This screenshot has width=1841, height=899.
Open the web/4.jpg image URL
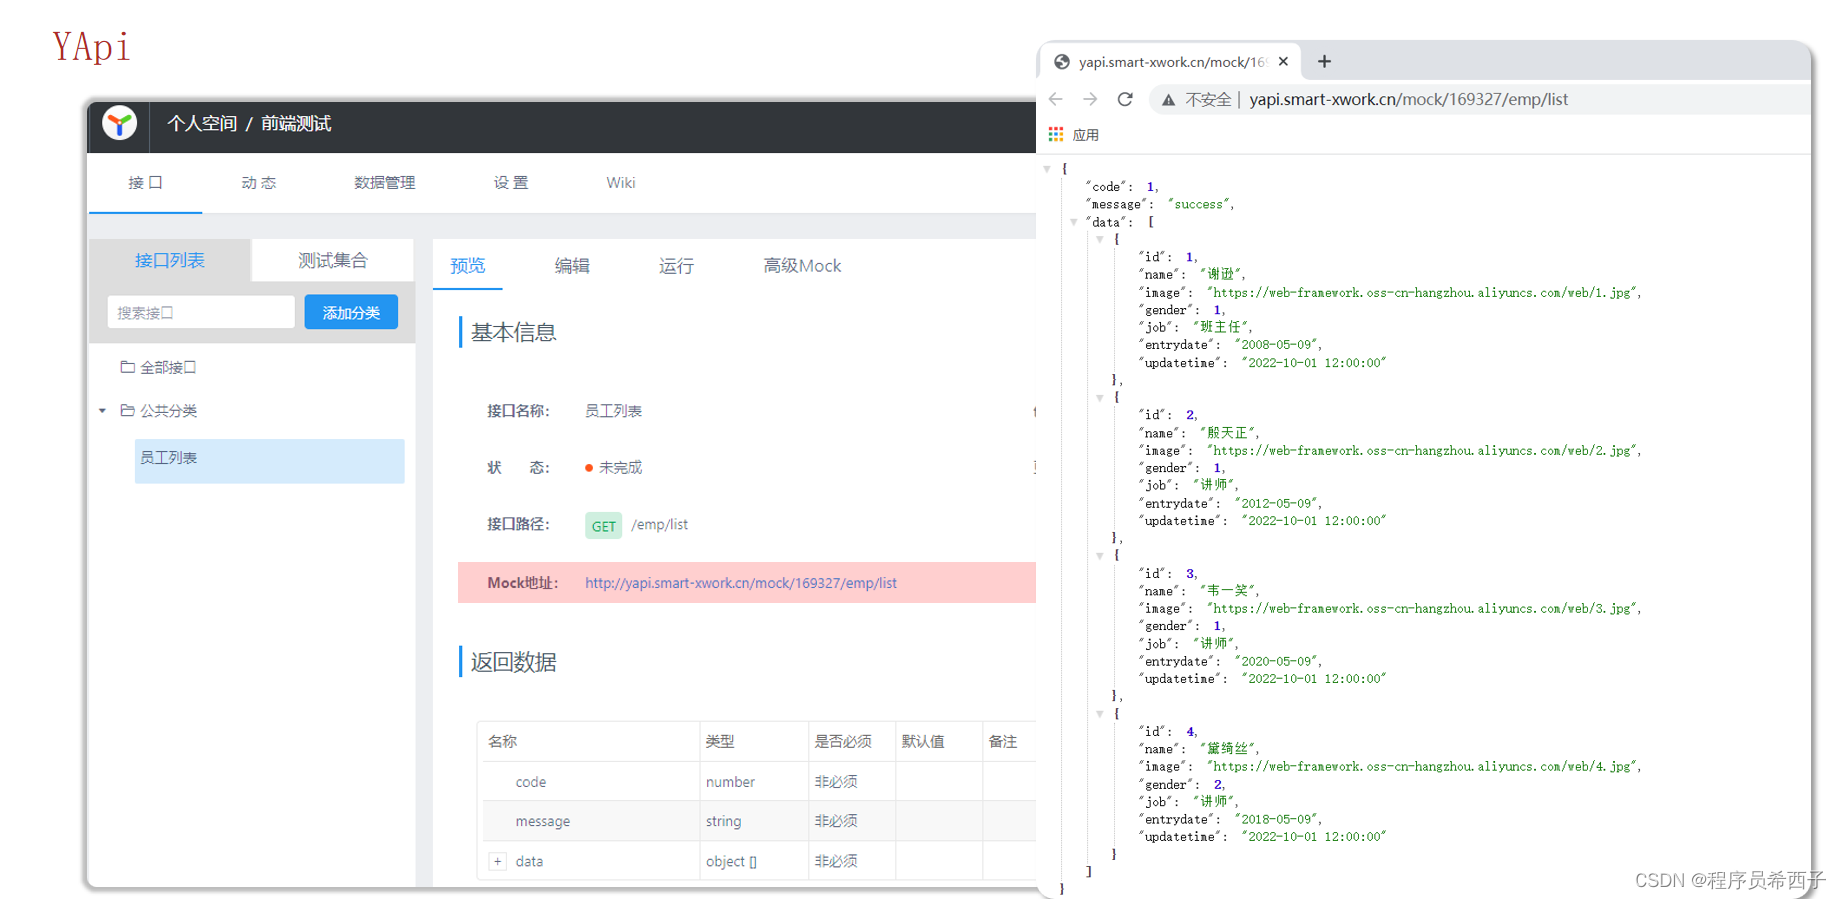tap(1422, 767)
